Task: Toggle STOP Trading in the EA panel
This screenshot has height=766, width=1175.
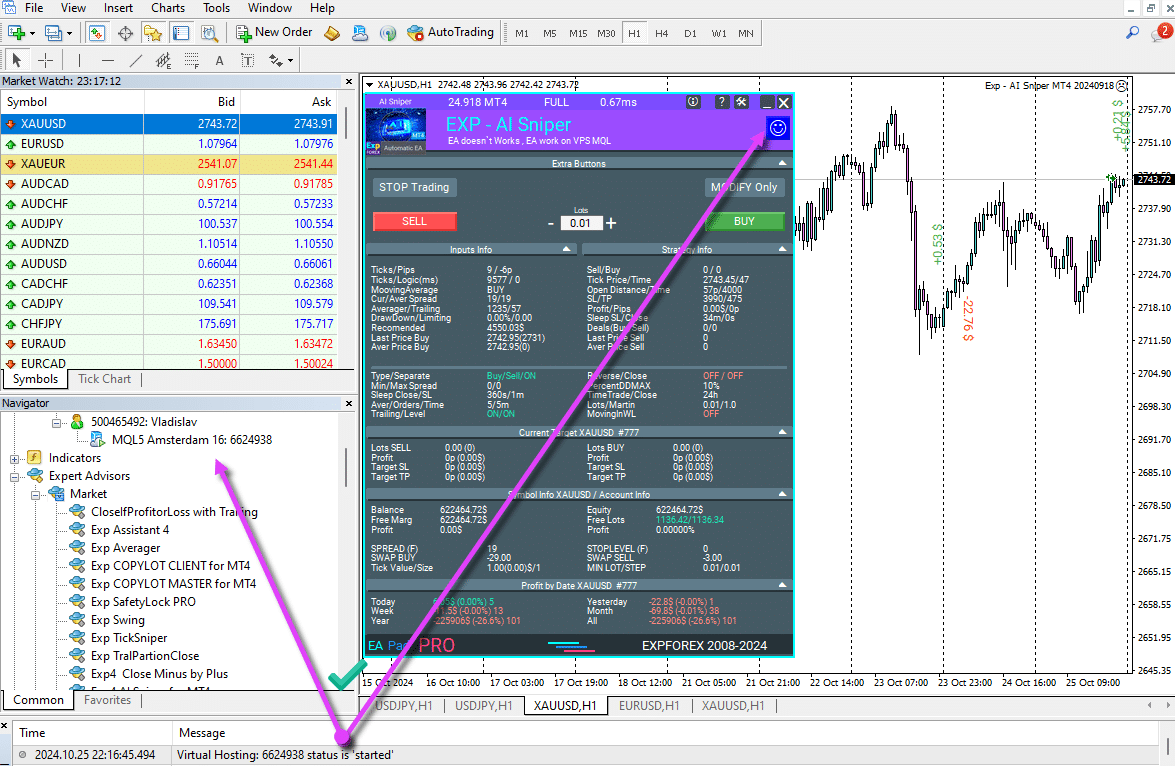Action: [x=414, y=187]
